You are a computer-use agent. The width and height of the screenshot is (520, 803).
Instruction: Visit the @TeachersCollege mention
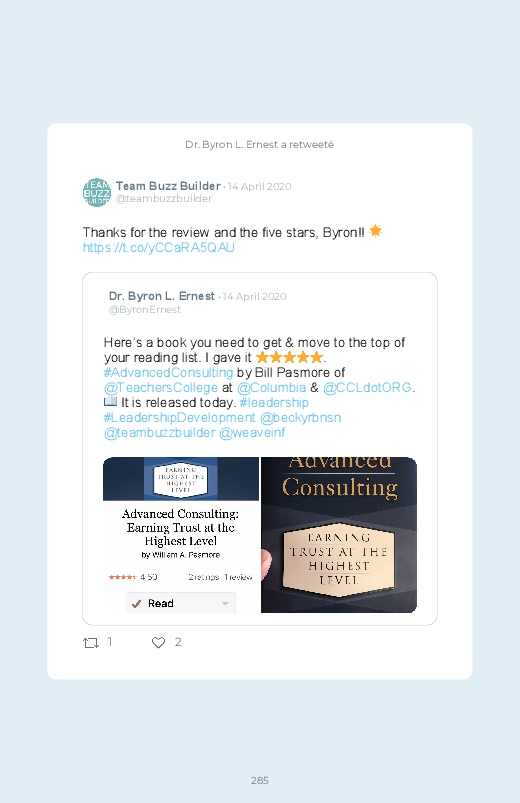tap(161, 388)
